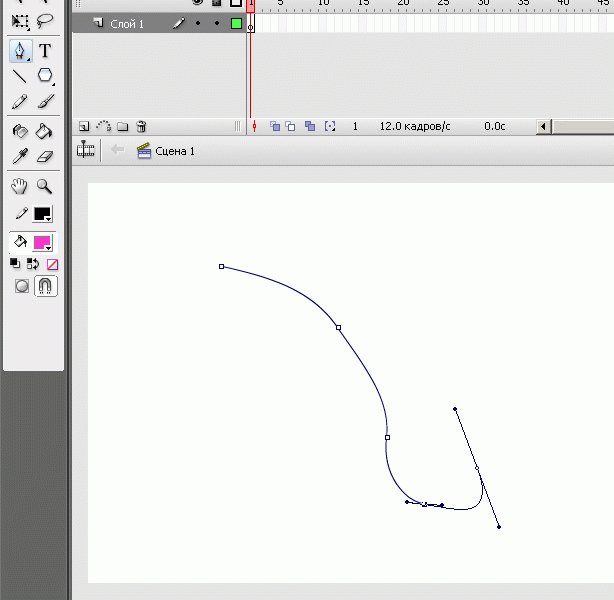Image resolution: width=614 pixels, height=600 pixels.
Task: Select the PolyStar polygon tool
Action: pos(45,75)
